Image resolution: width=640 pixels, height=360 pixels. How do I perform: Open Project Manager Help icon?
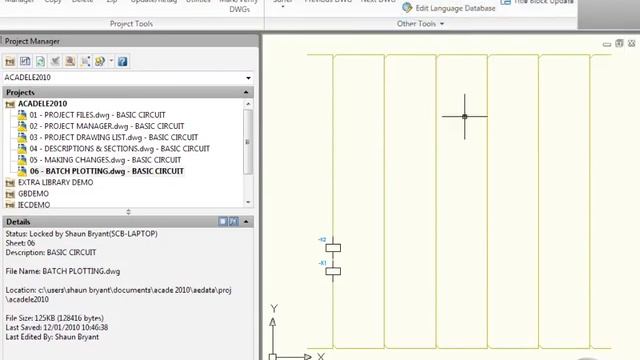click(x=122, y=62)
